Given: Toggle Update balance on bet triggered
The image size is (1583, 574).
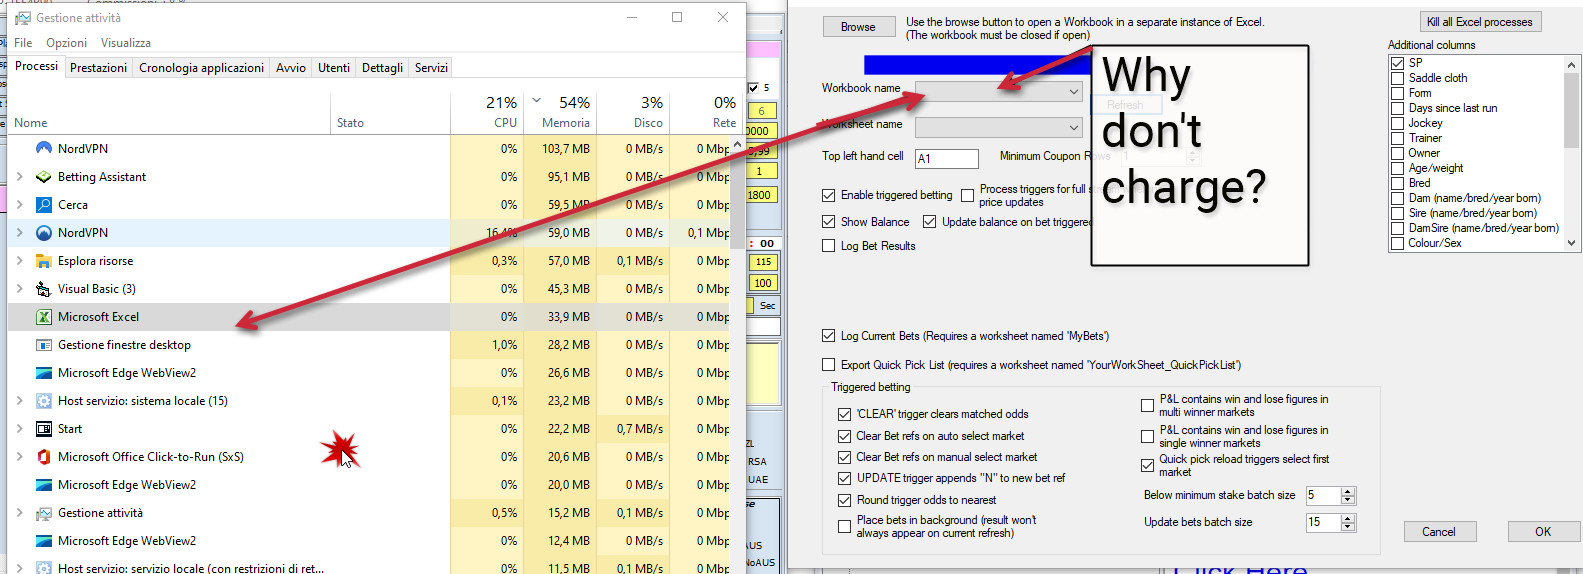Looking at the screenshot, I should tap(929, 221).
